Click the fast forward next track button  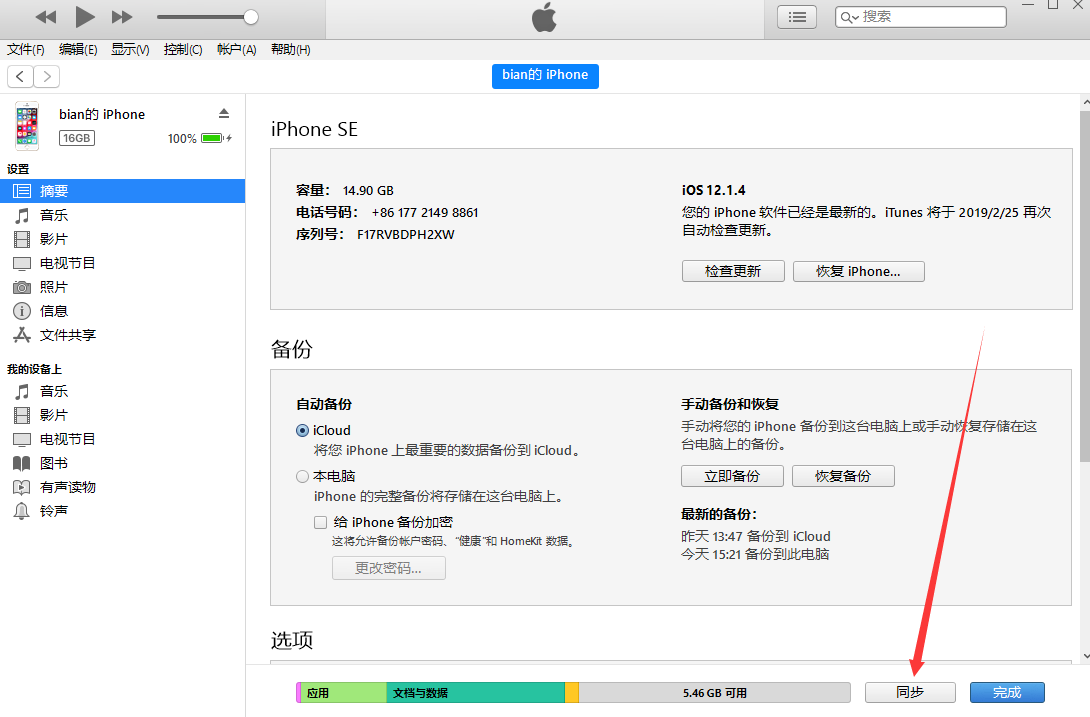[122, 17]
